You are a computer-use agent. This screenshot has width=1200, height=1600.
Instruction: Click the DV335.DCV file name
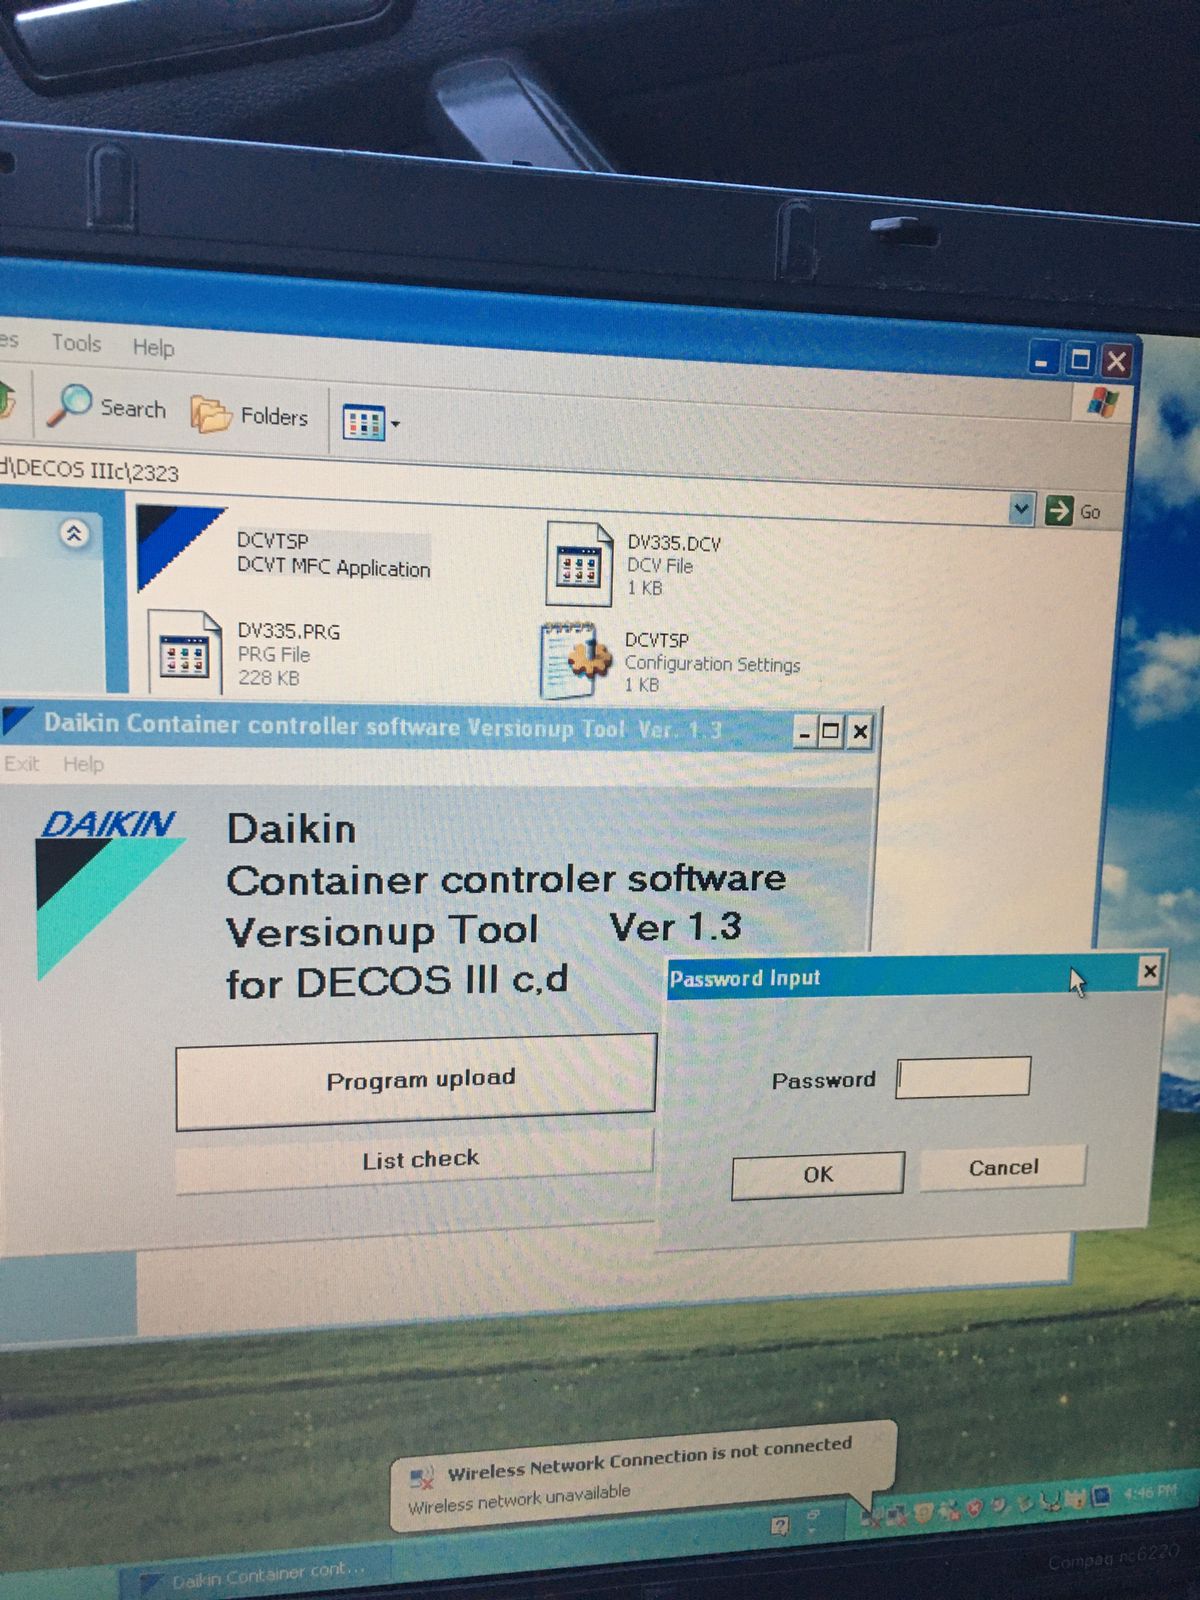point(674,543)
